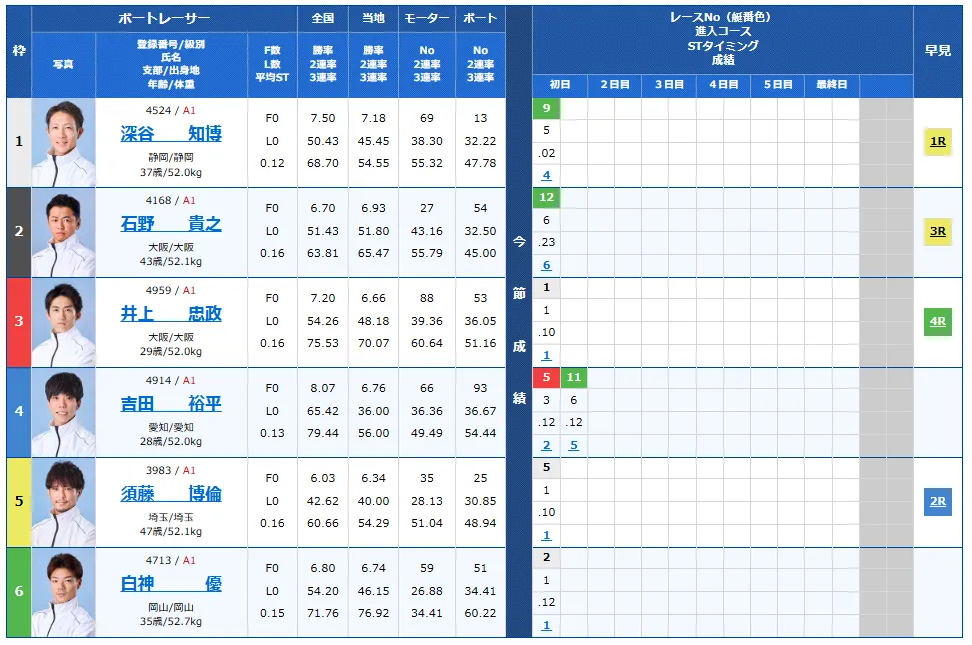
Task: Open the 4R early-view link for lane 3
Action: coord(936,323)
